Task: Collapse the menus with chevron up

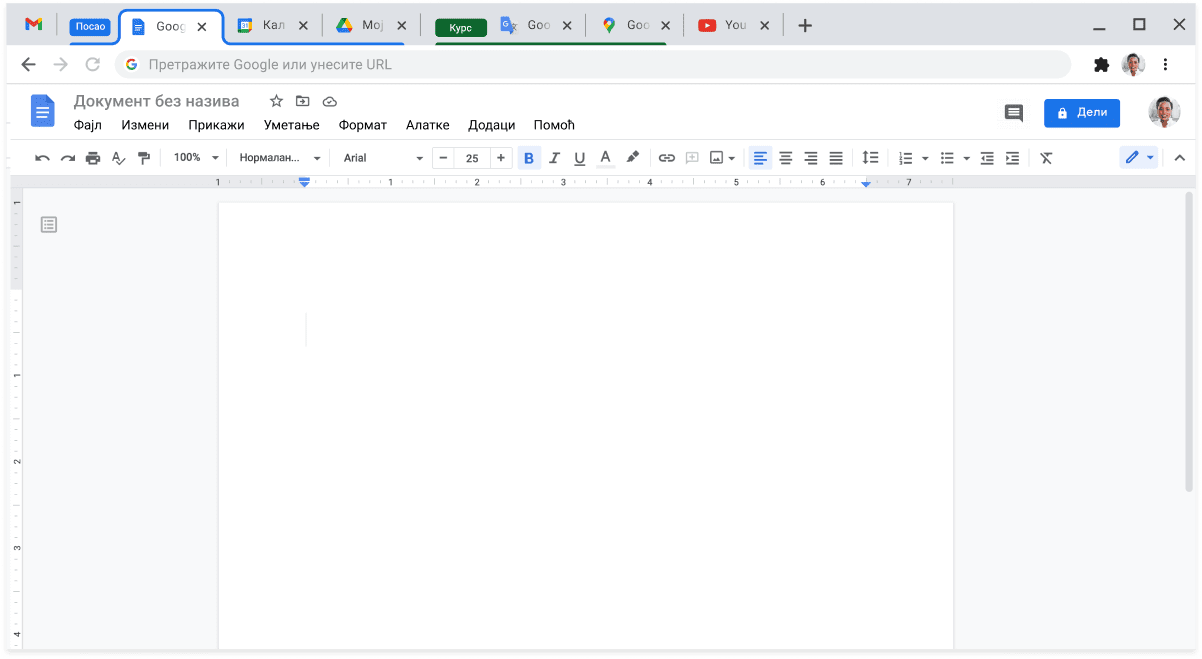Action: pyautogui.click(x=1179, y=158)
